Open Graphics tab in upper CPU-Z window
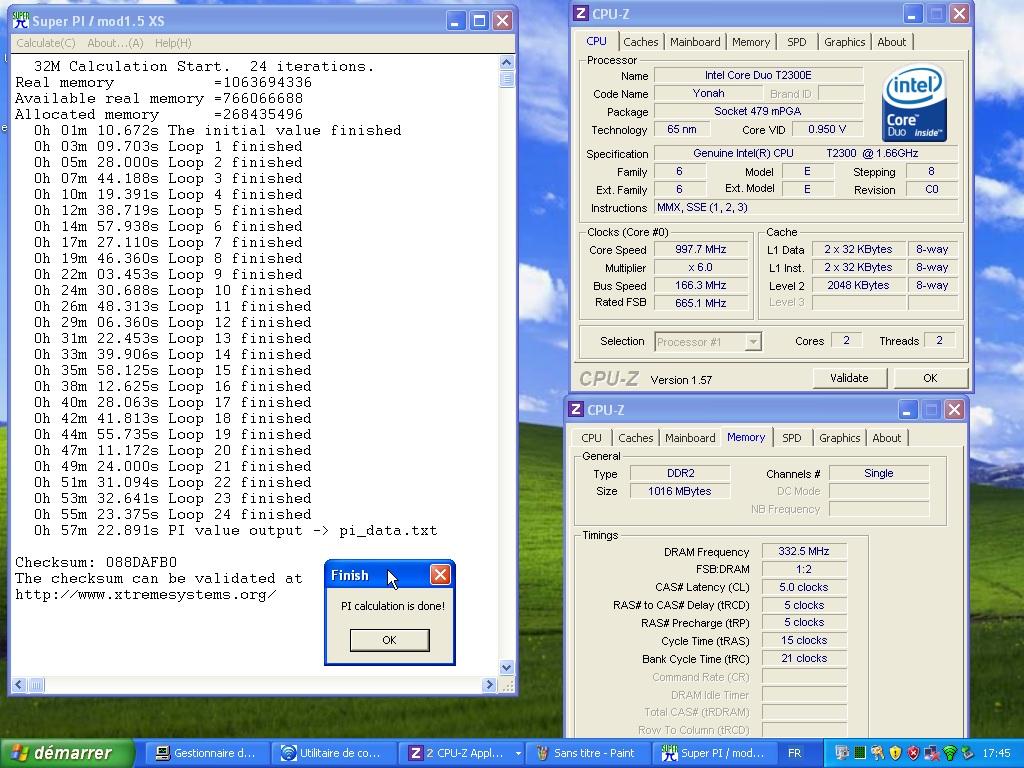 coord(844,42)
